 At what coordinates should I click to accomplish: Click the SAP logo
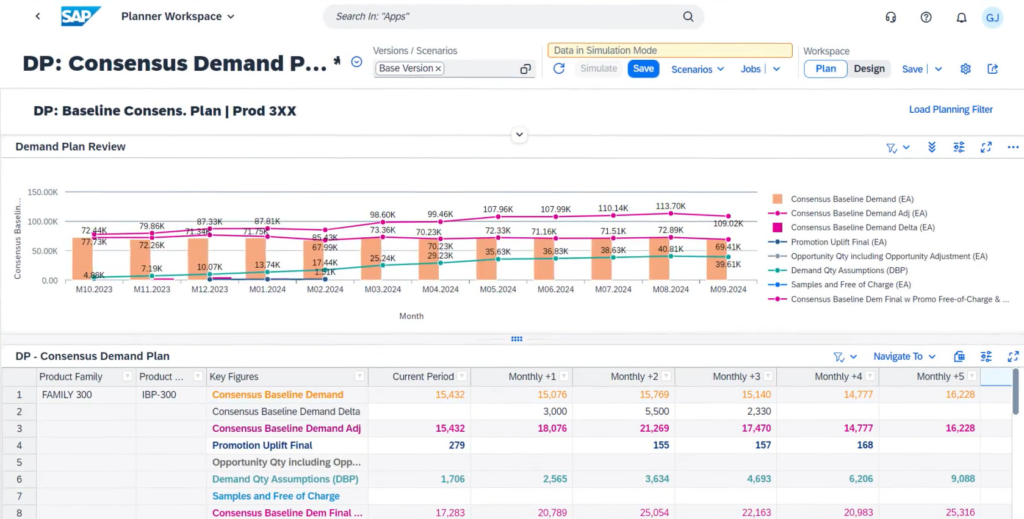(81, 16)
